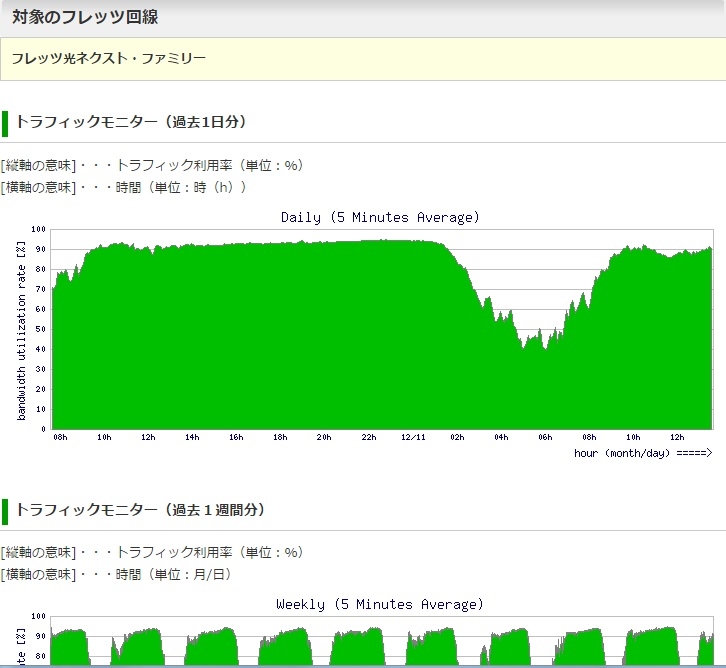Screen dimensions: 726x668
Task: Click the weekly traffic graph image
Action: tap(364, 631)
